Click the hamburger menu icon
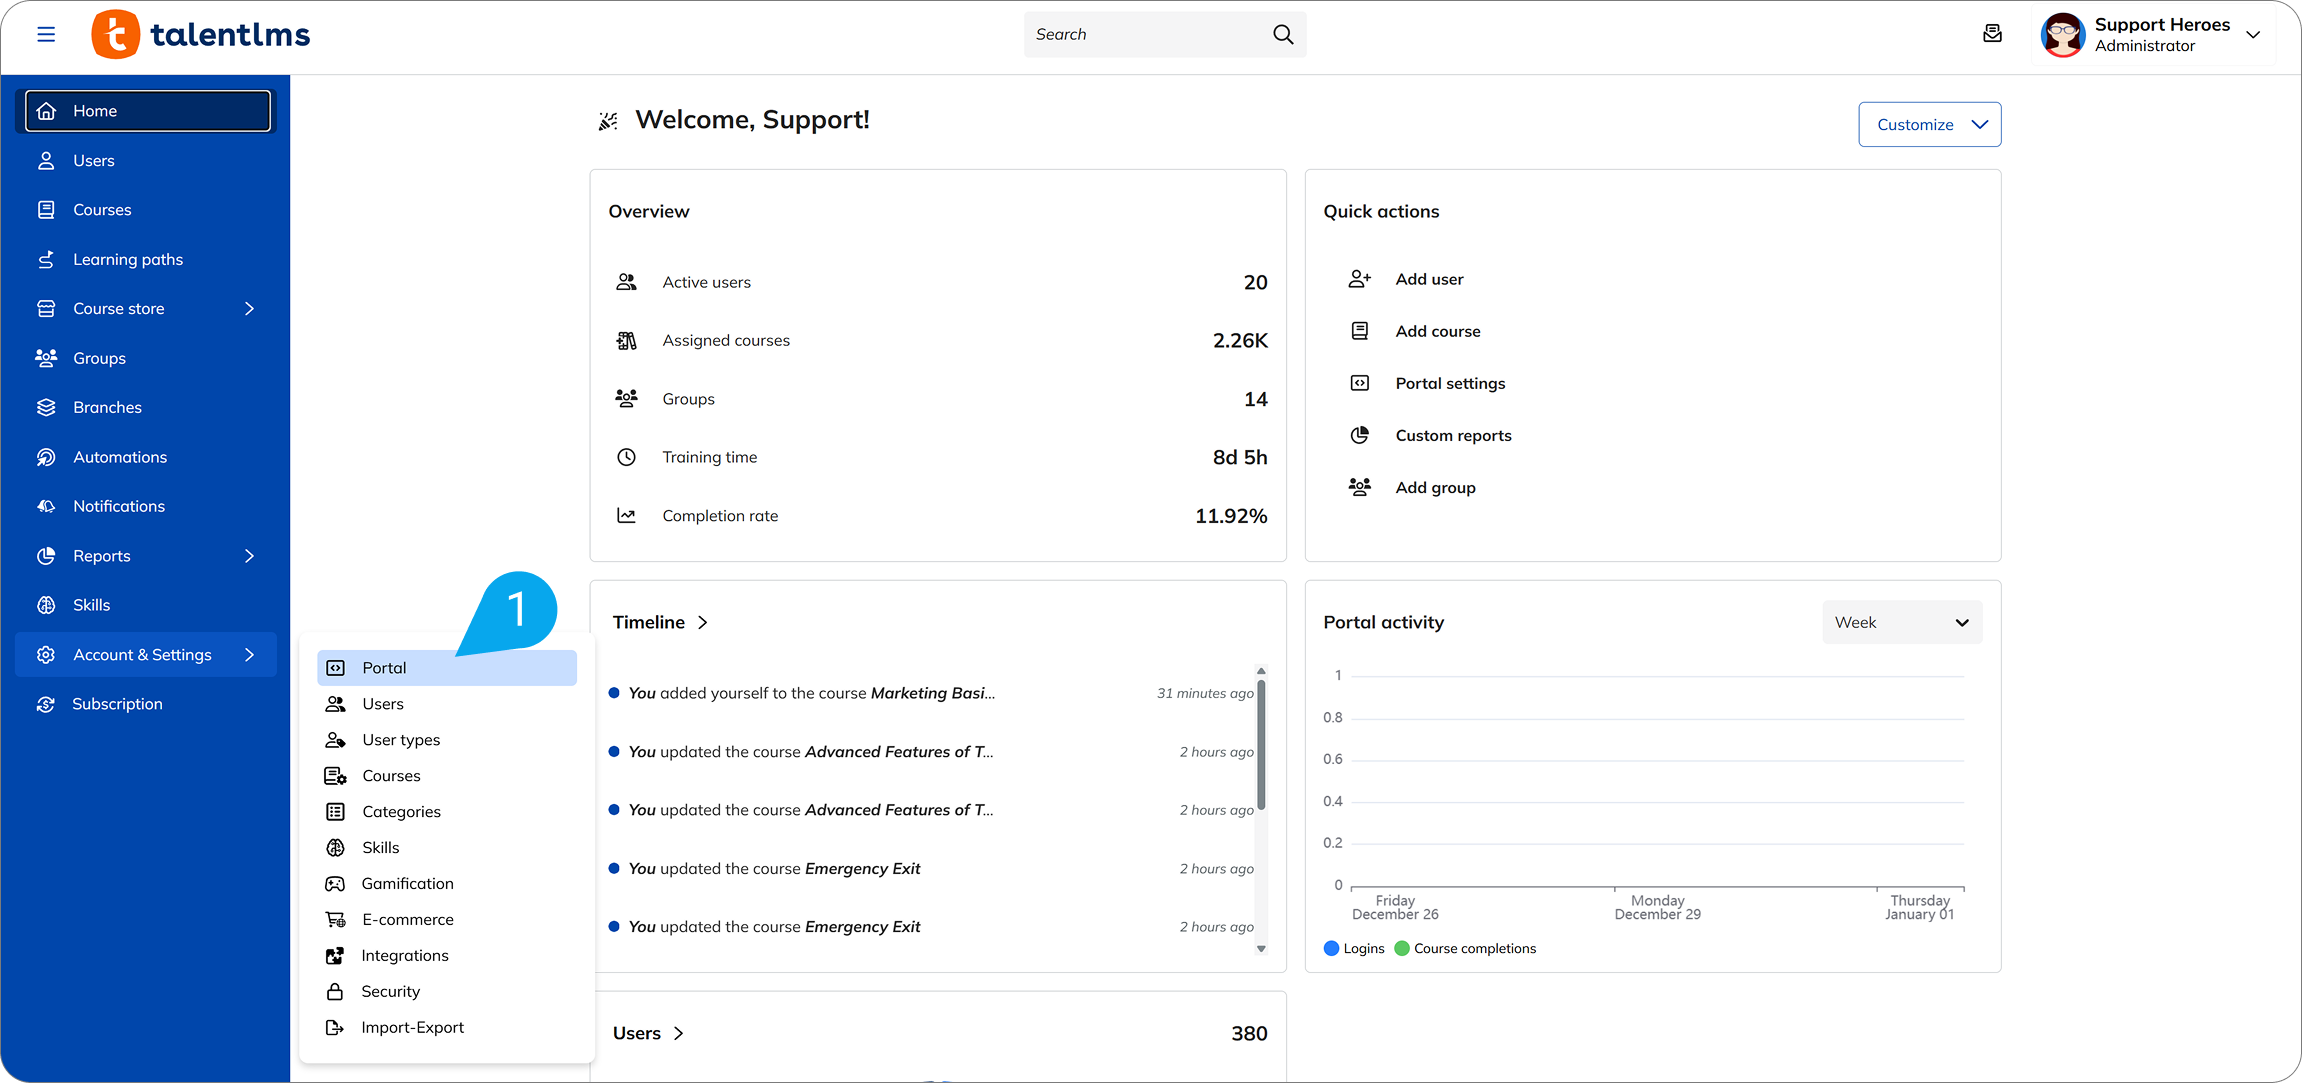The image size is (2302, 1083). [46, 34]
